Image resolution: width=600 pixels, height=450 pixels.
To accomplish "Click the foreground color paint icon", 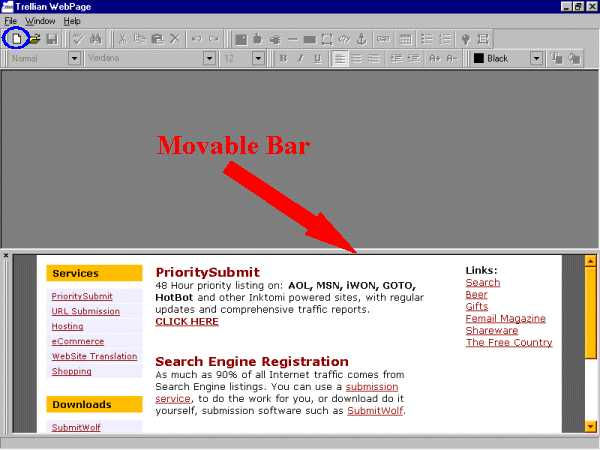I will pyautogui.click(x=557, y=59).
